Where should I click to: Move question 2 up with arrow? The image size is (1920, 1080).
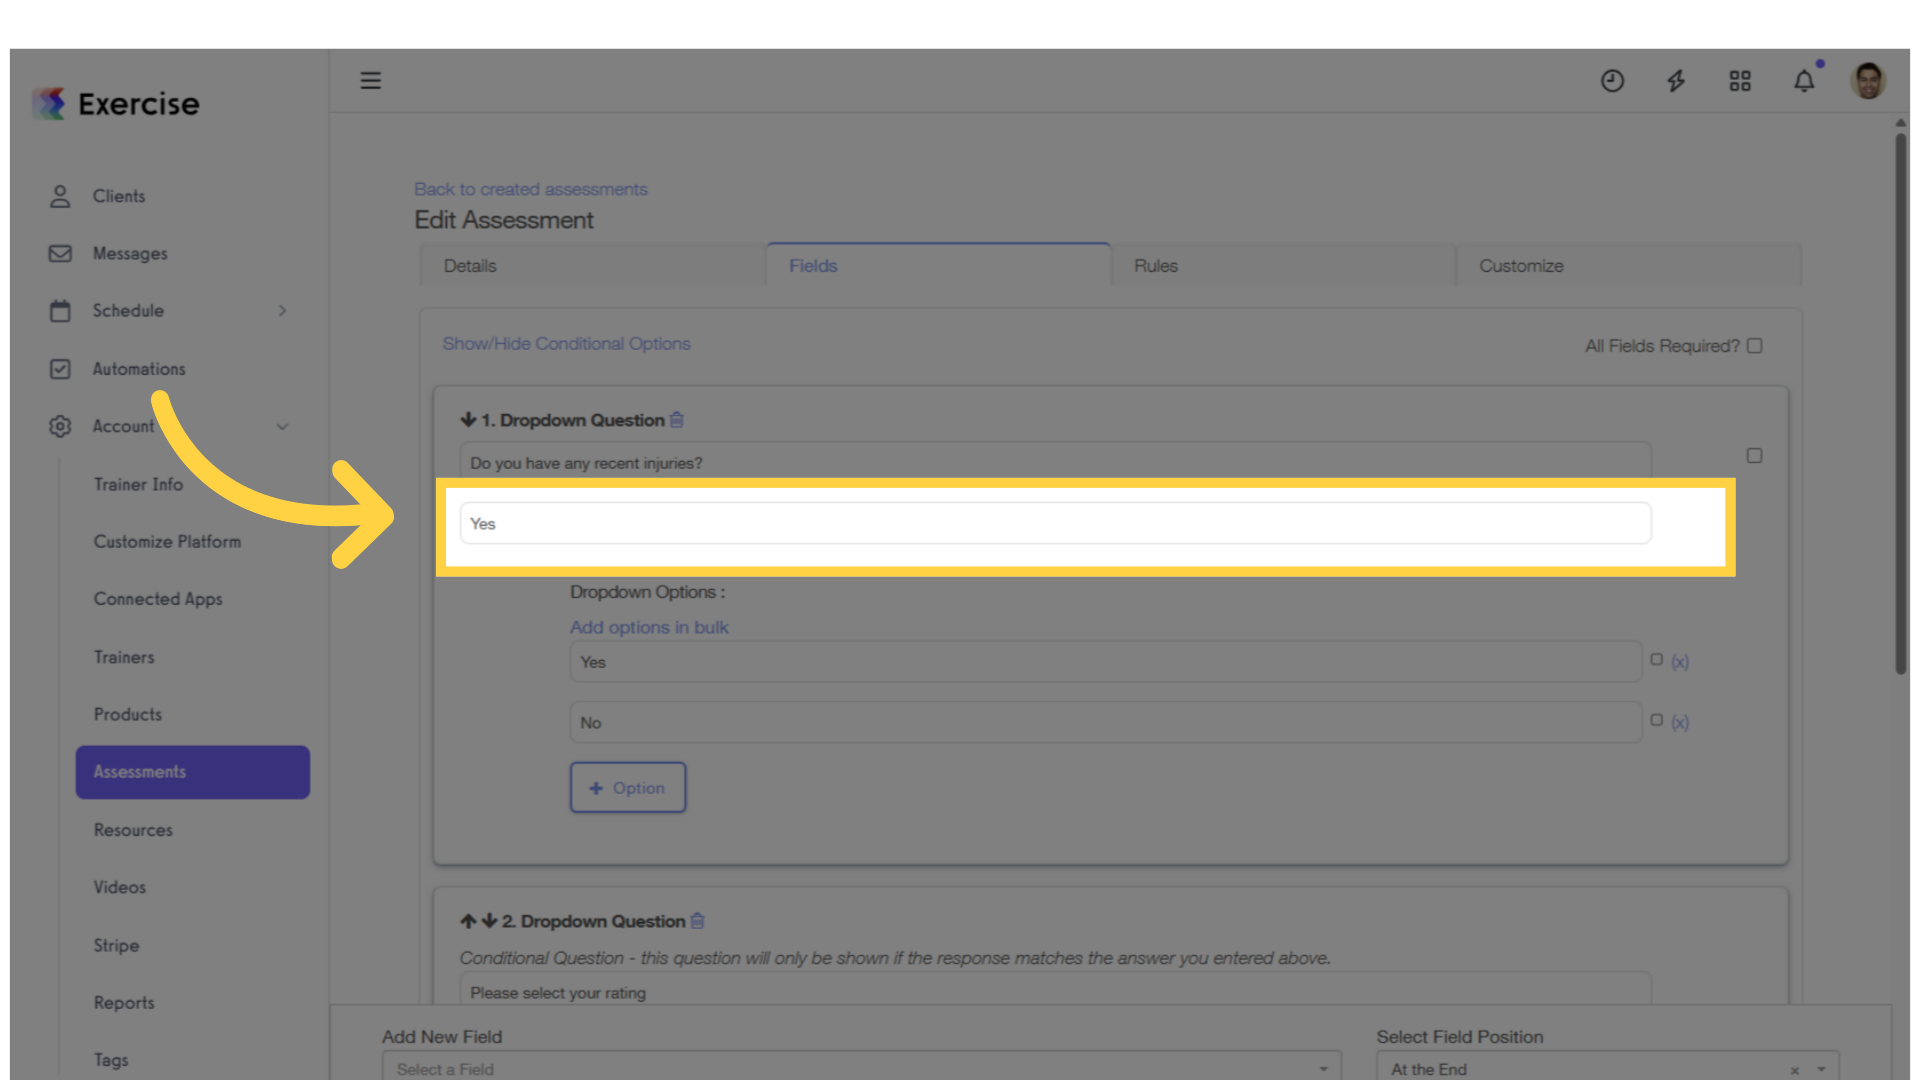(x=468, y=921)
